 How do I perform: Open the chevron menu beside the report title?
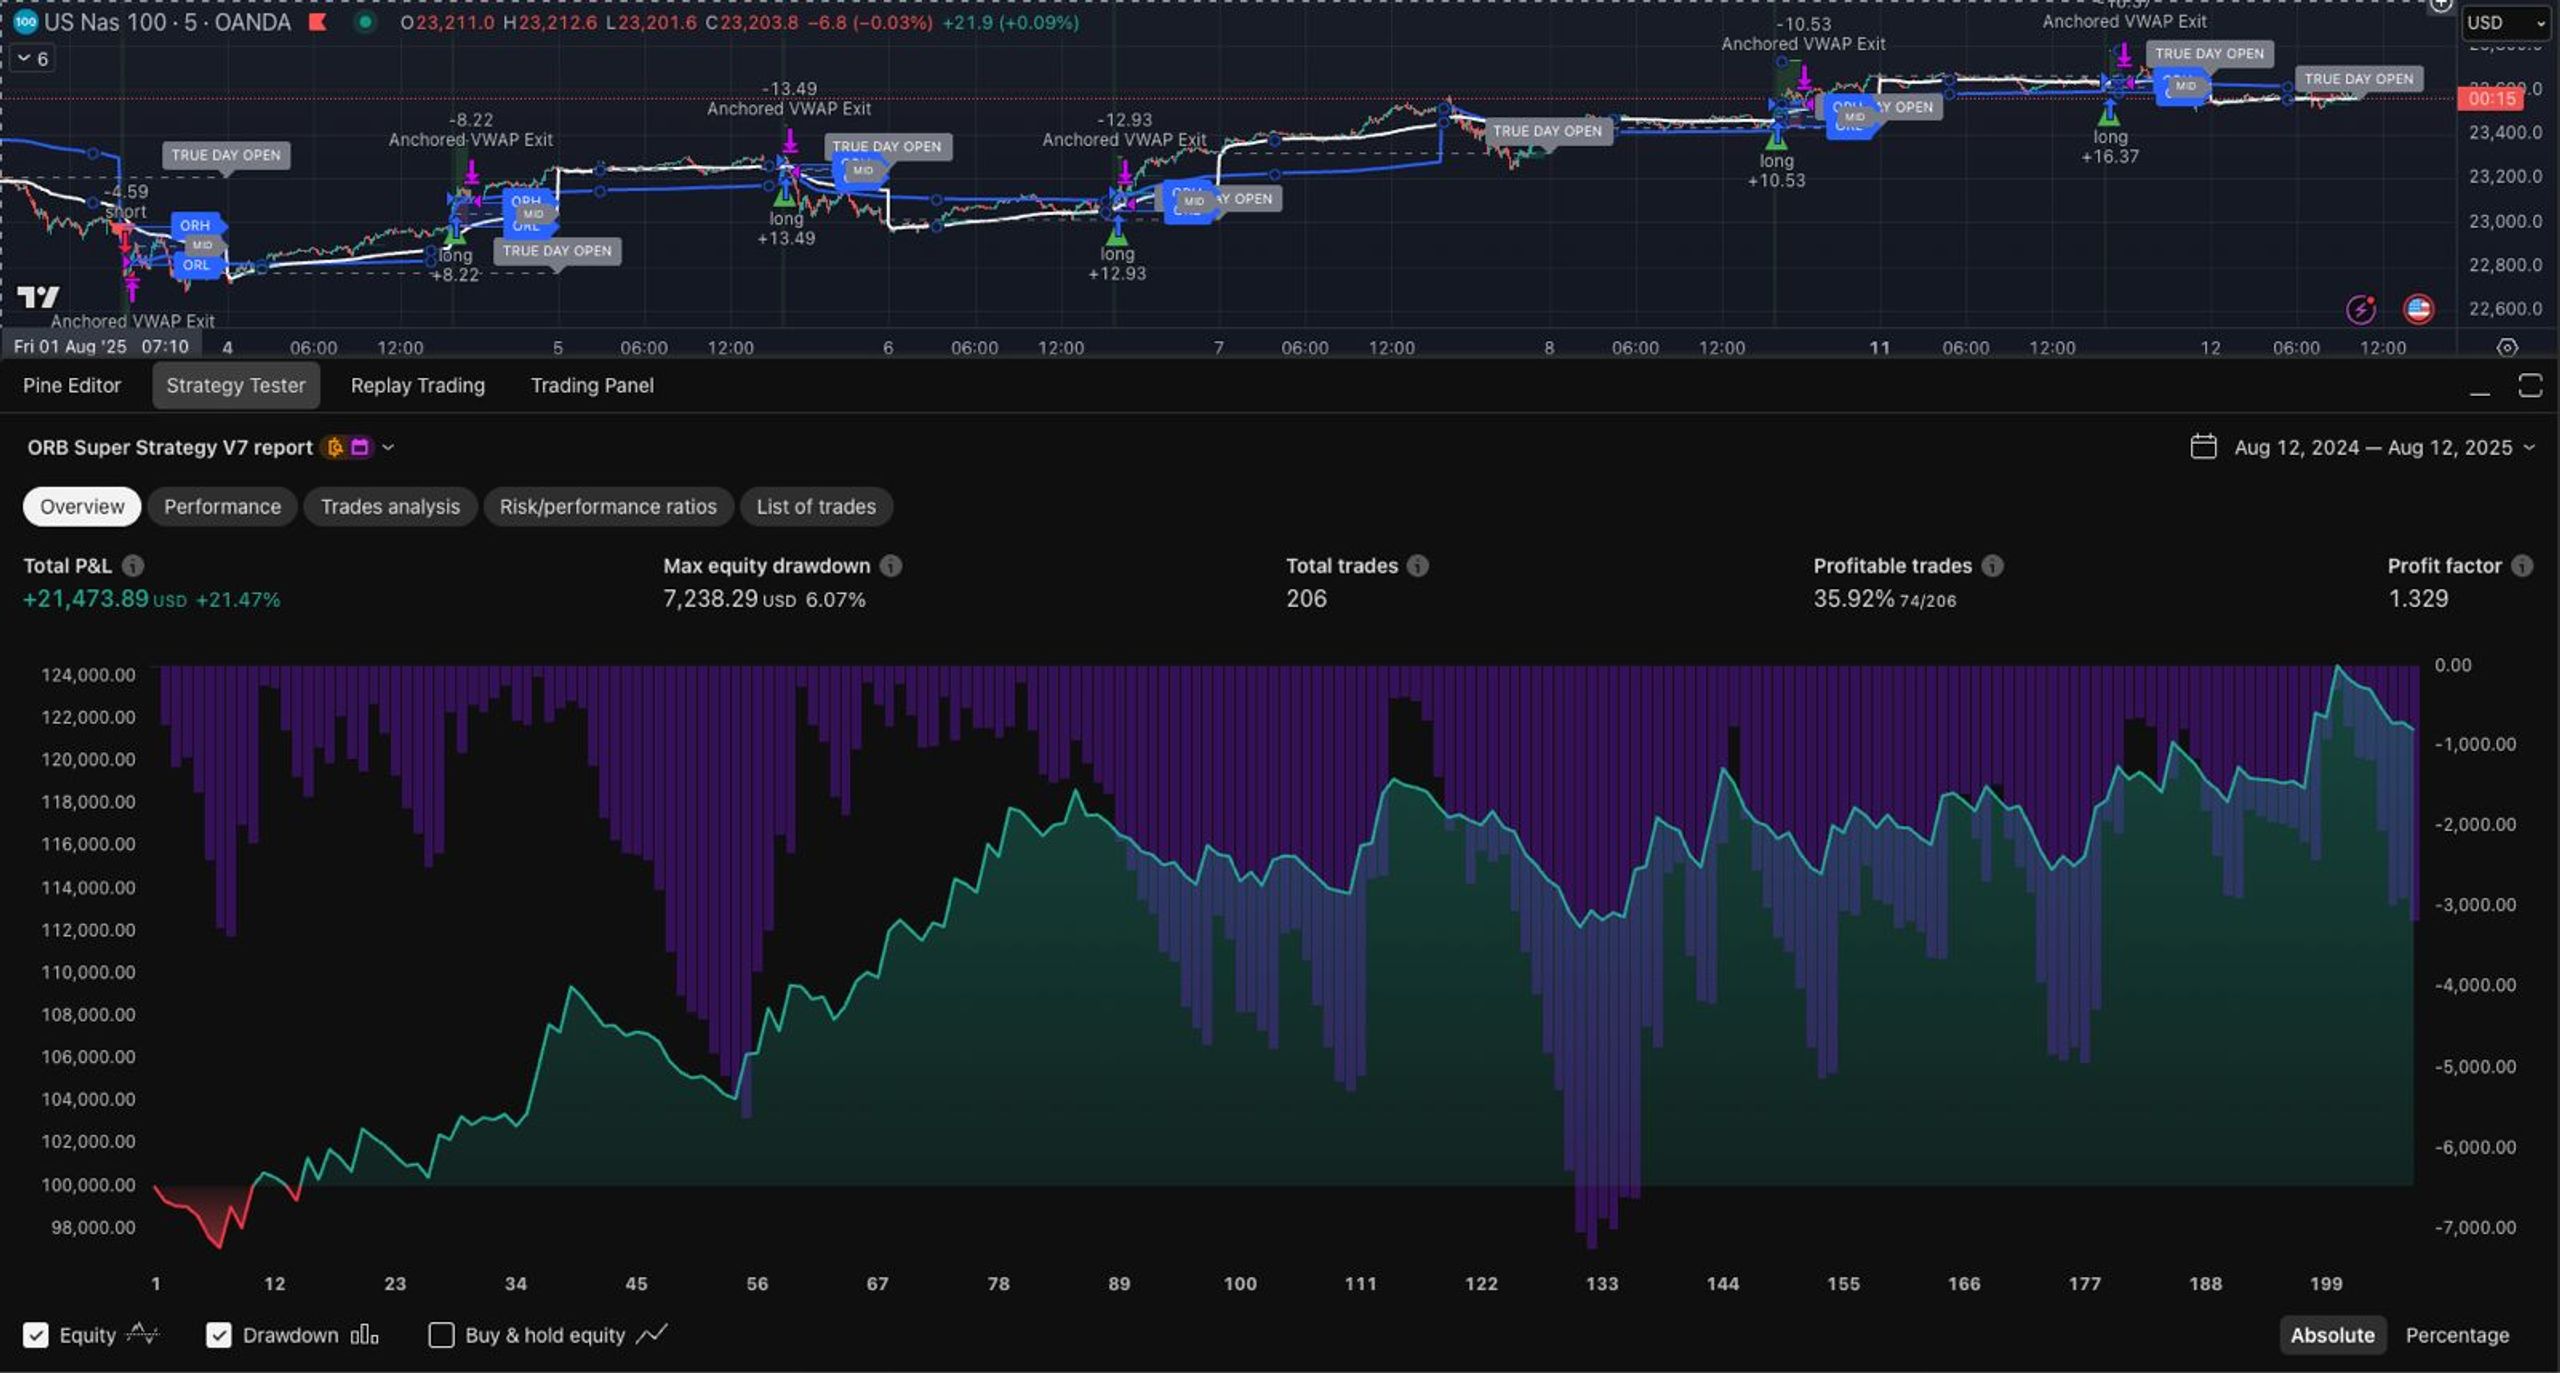388,447
